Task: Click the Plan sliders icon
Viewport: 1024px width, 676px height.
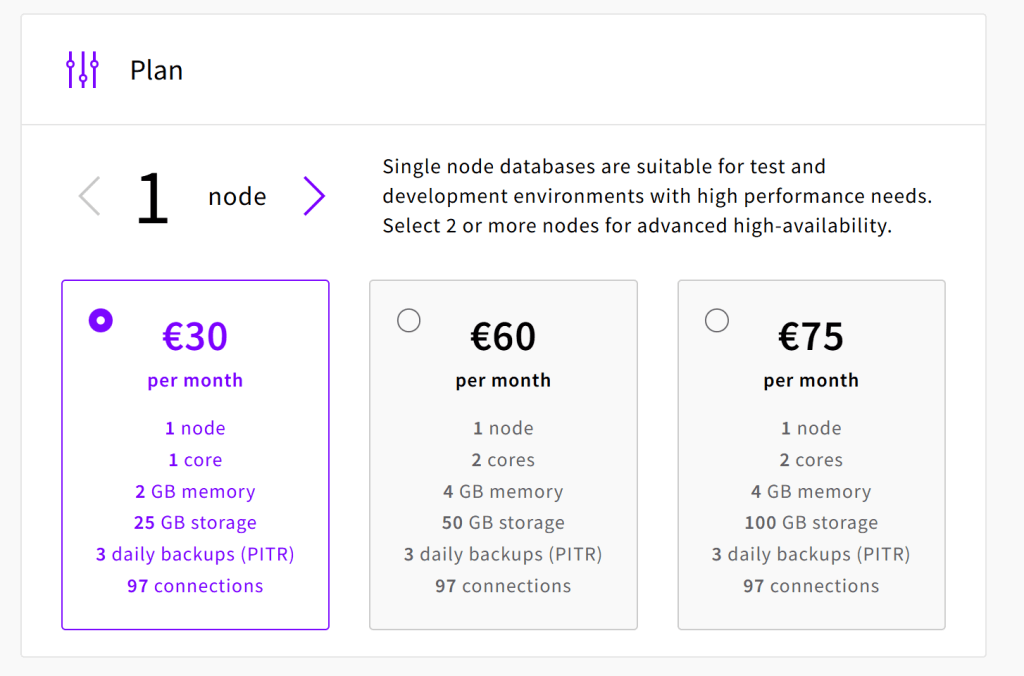Action: click(x=82, y=69)
